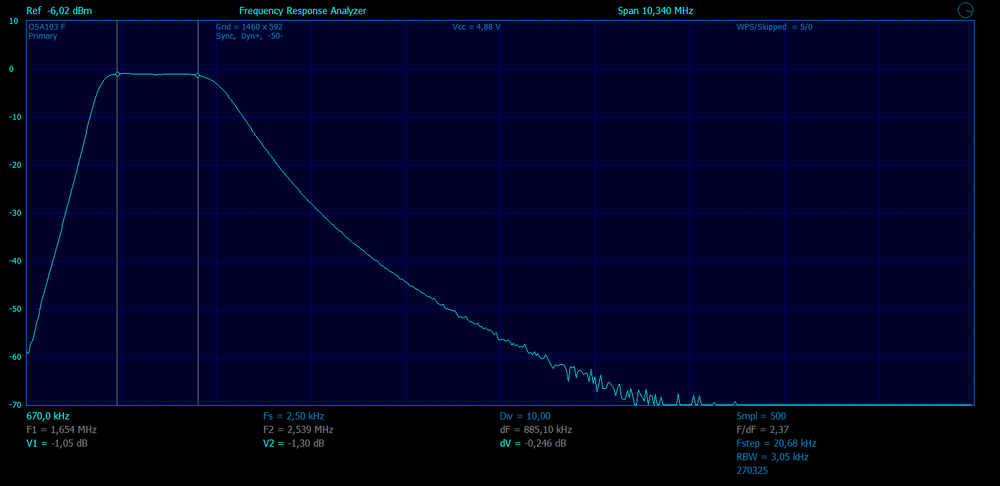Click the second cursor marker on the curve

198,76
